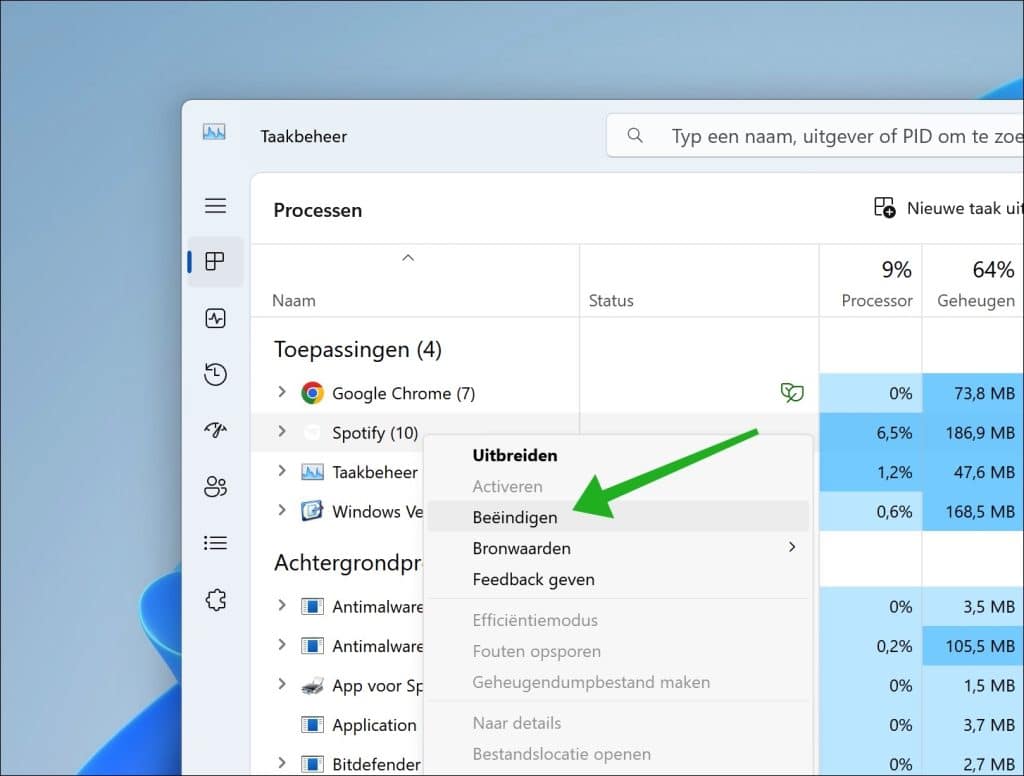Click the 73,8 MB memory value for Chrome
This screenshot has width=1024, height=776.
(984, 393)
